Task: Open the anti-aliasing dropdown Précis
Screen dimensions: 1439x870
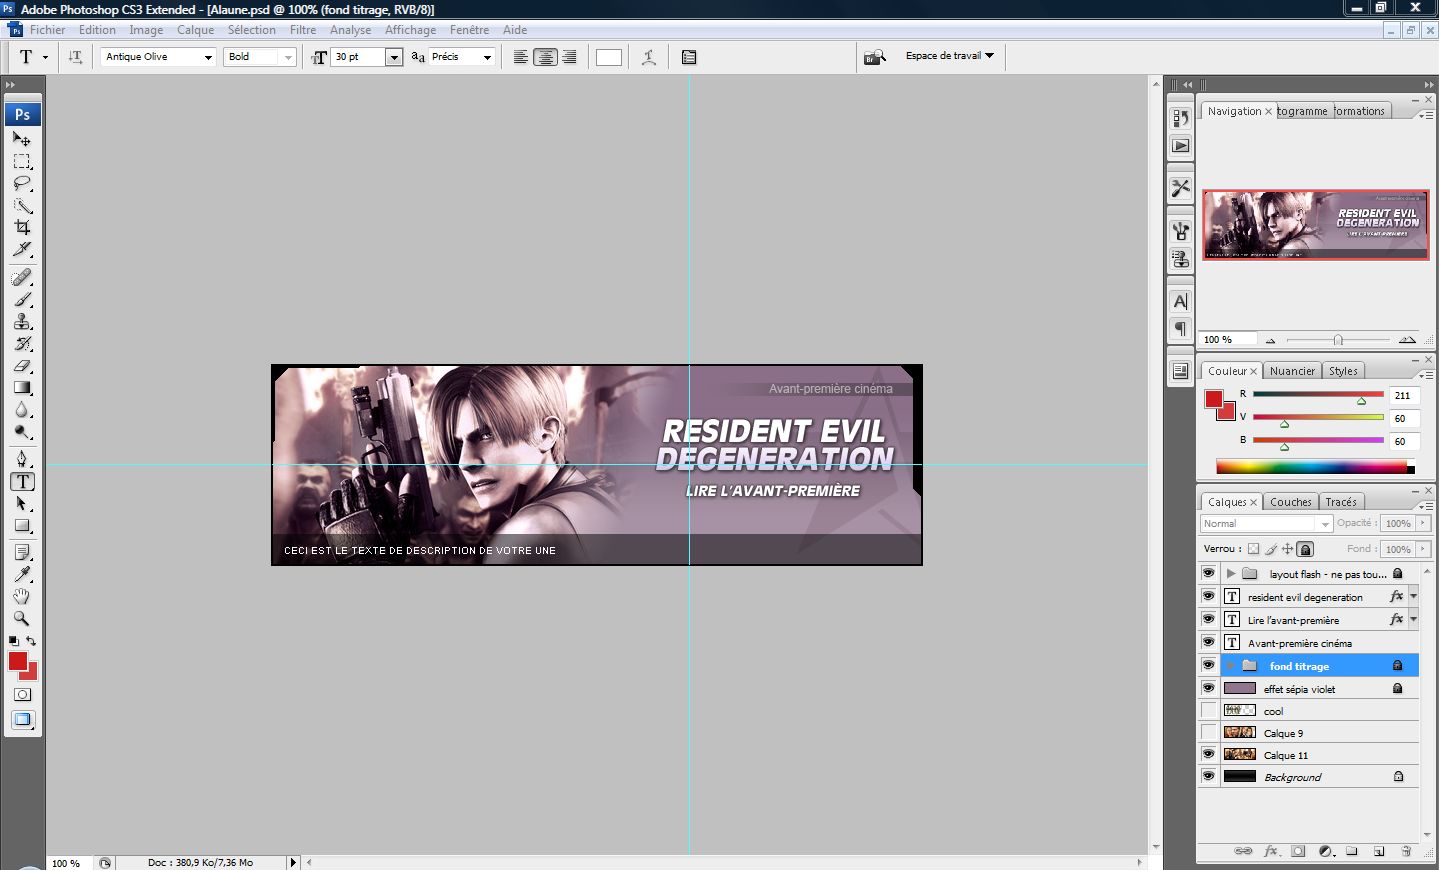Action: coord(487,57)
